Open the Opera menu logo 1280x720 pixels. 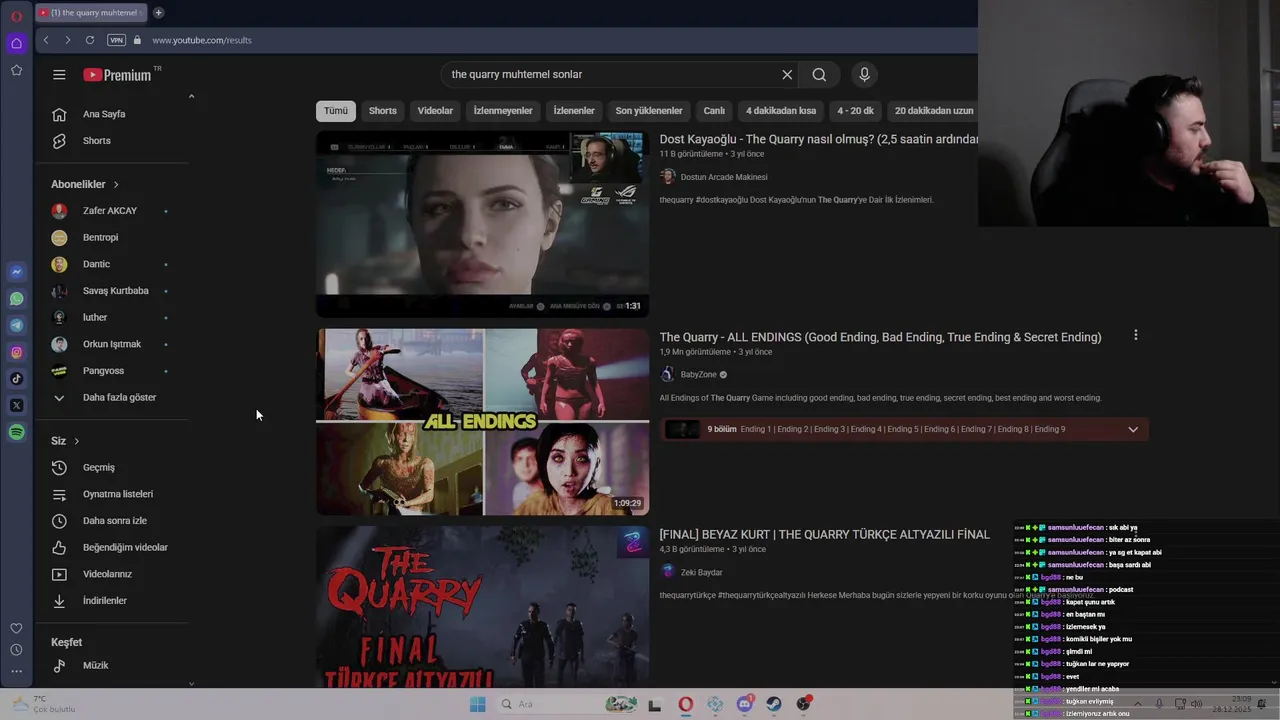16,16
